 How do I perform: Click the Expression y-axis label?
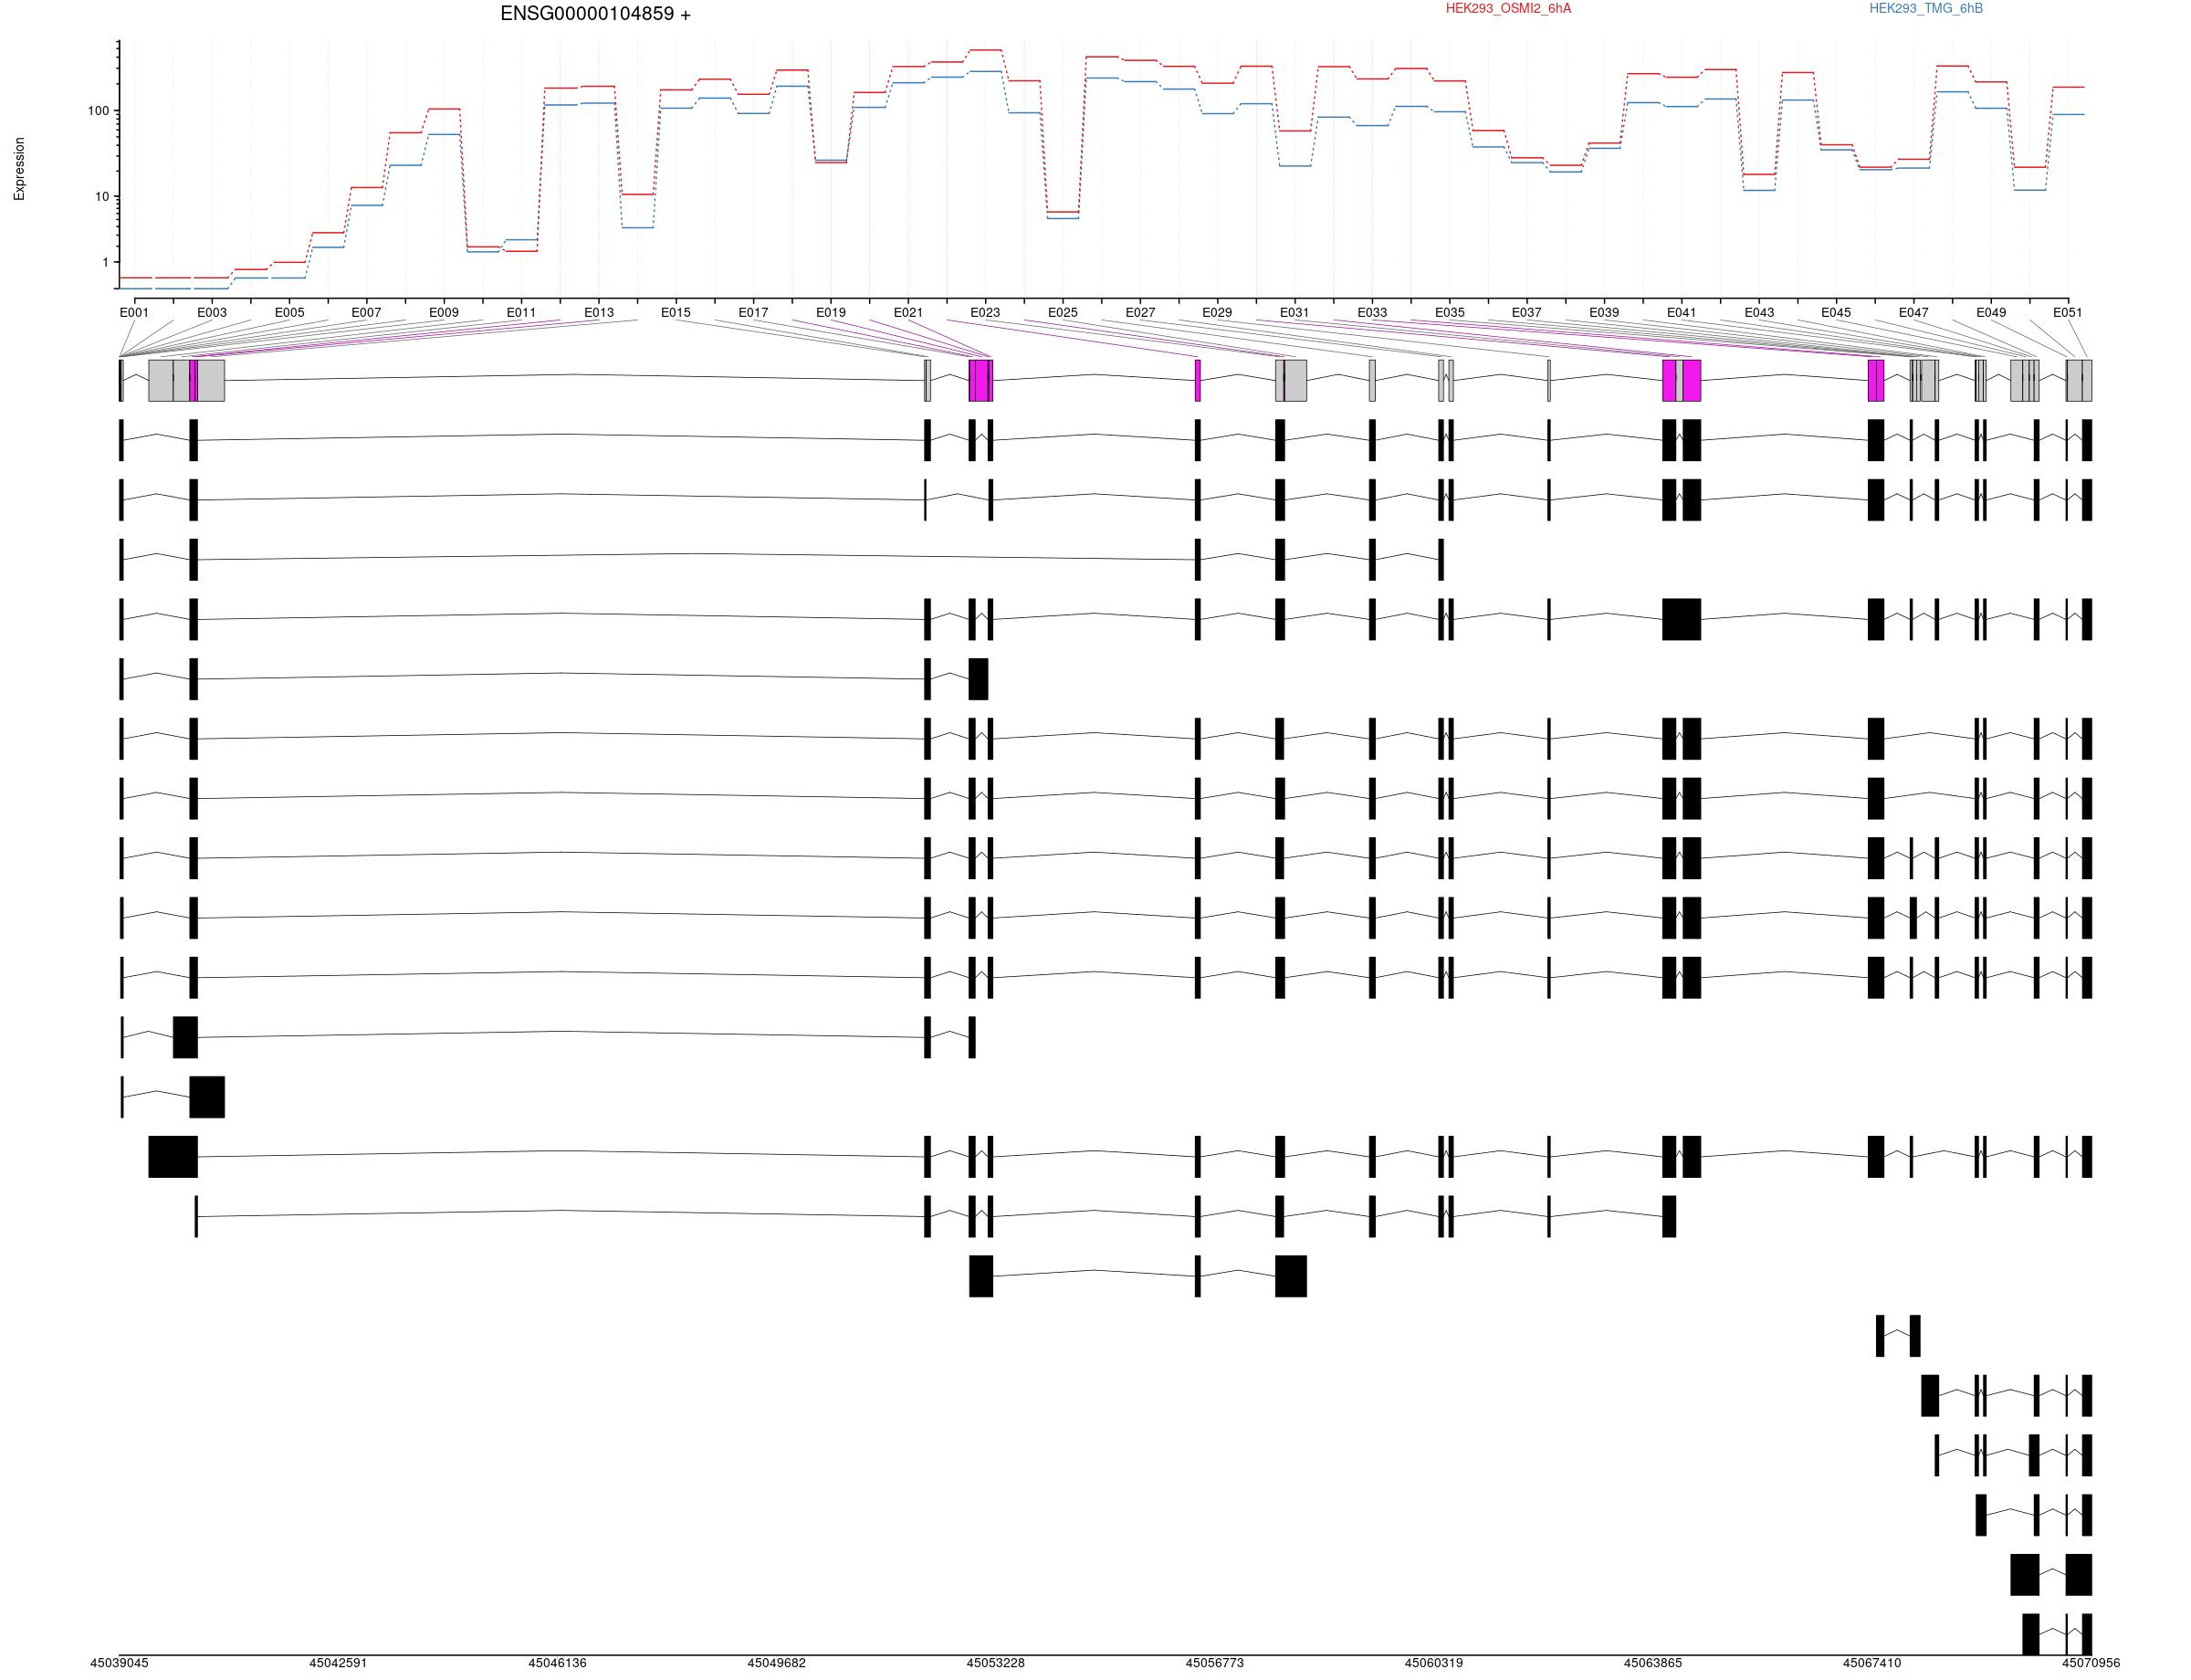[x=19, y=169]
